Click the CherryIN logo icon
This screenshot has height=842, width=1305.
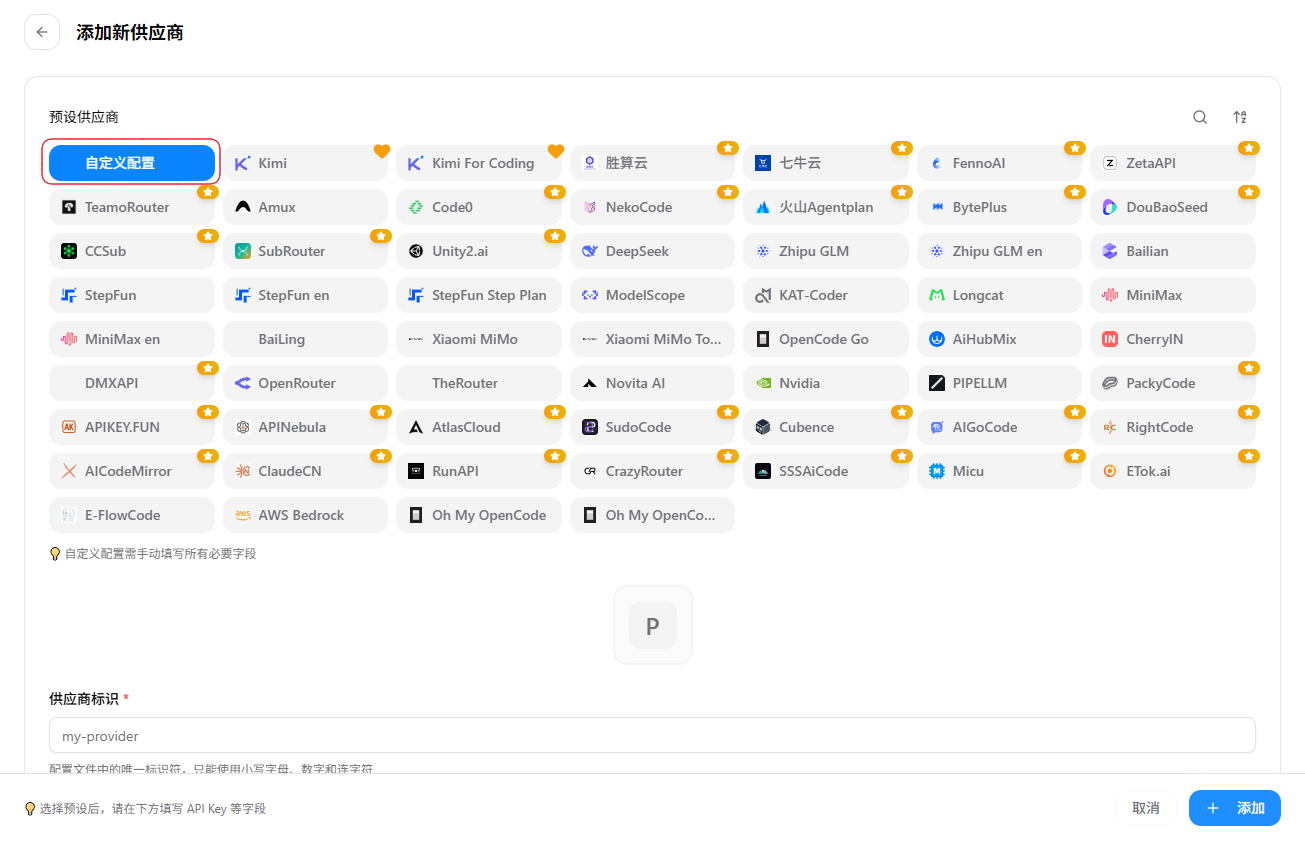(1110, 339)
